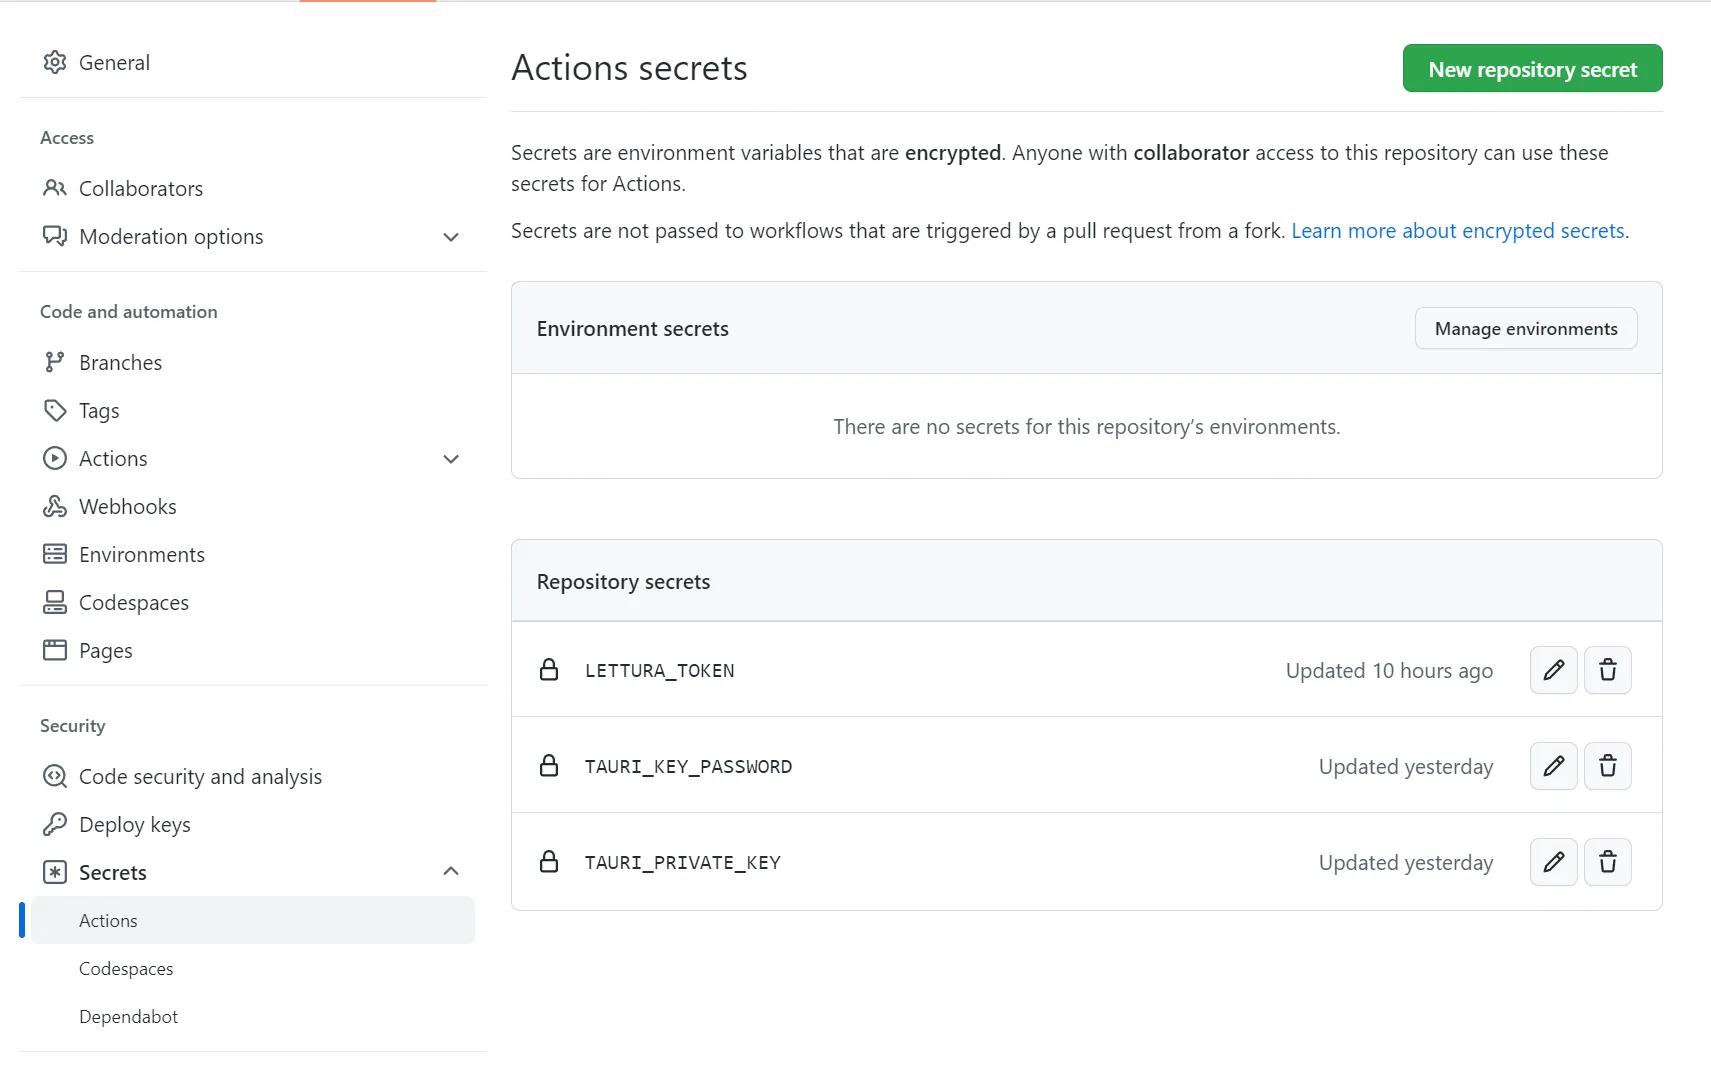Edit the TAURI_PRIVATE_KEY secret
The image size is (1711, 1068).
pos(1553,862)
